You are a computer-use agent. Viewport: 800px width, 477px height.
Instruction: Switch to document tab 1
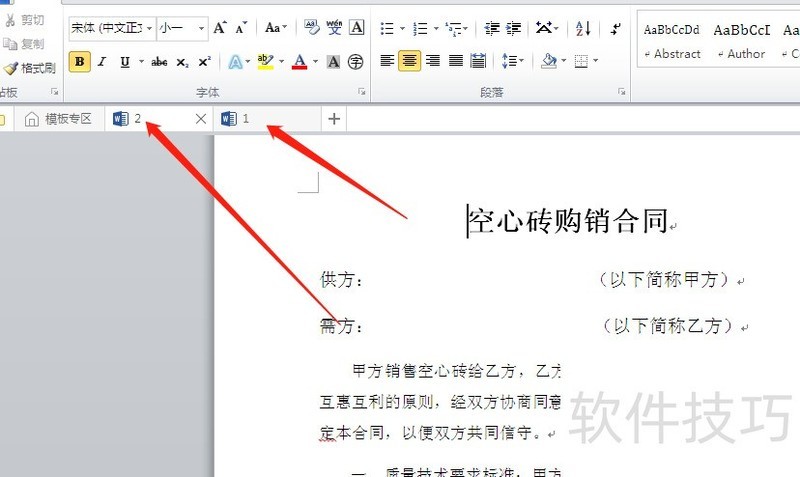click(x=268, y=119)
